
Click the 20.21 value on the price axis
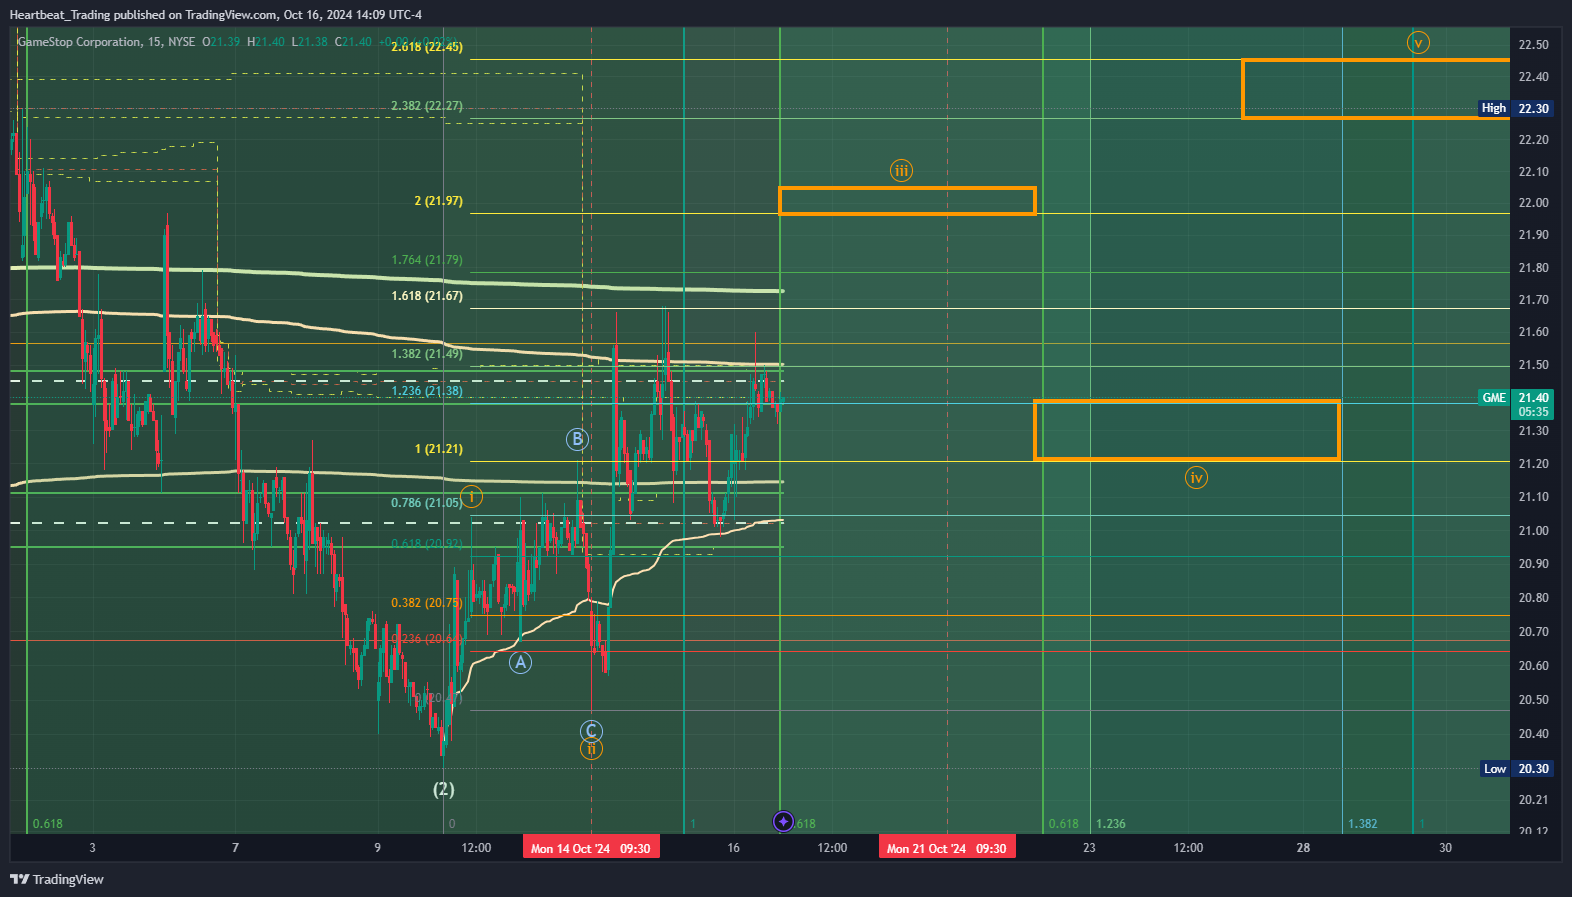coord(1533,800)
